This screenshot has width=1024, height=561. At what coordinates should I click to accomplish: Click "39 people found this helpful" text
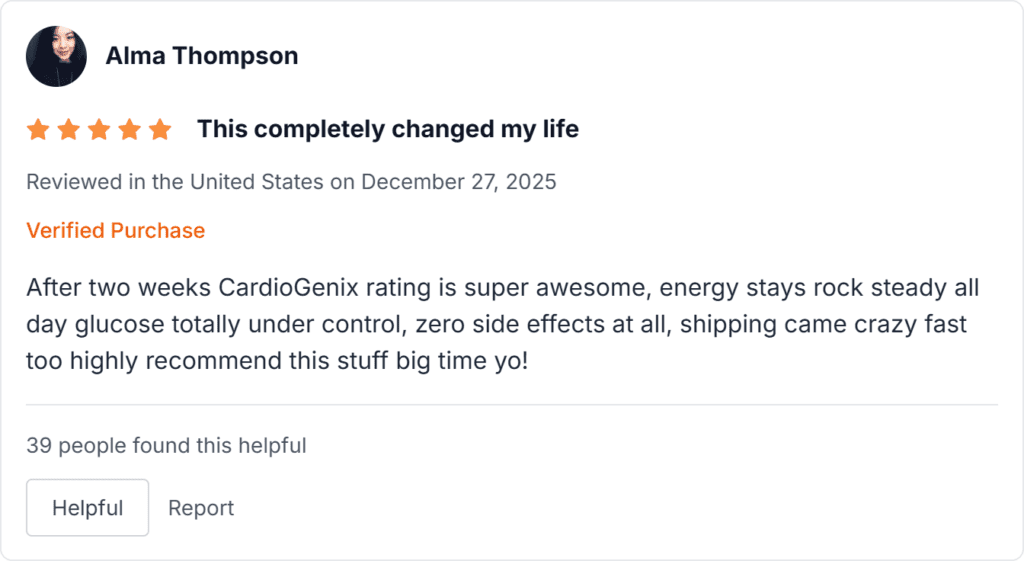[166, 445]
